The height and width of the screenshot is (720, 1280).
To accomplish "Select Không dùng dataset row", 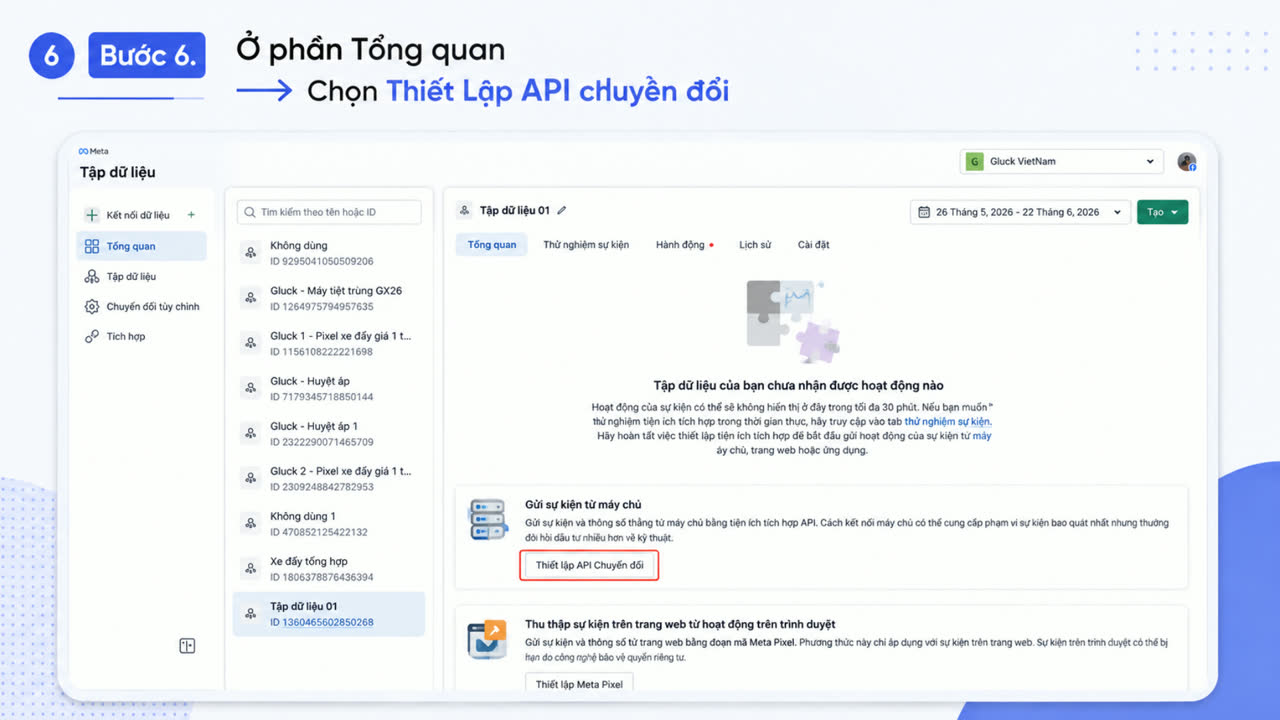I will point(329,253).
